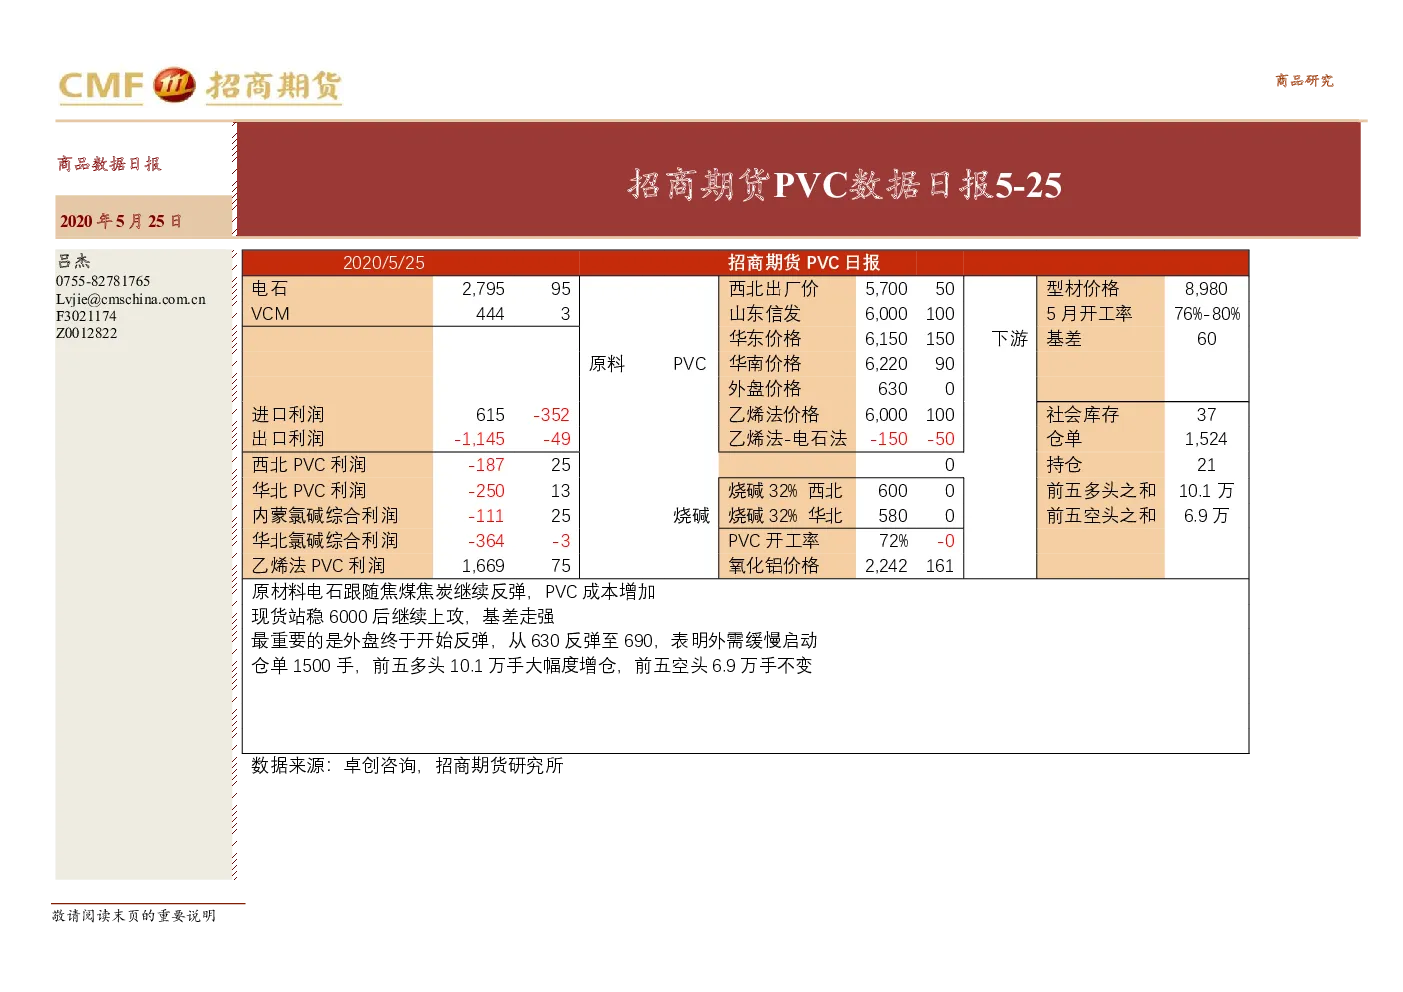This screenshot has width=1403, height=992.
Task: Select the 仓单 value 1,524
Action: 1206,439
